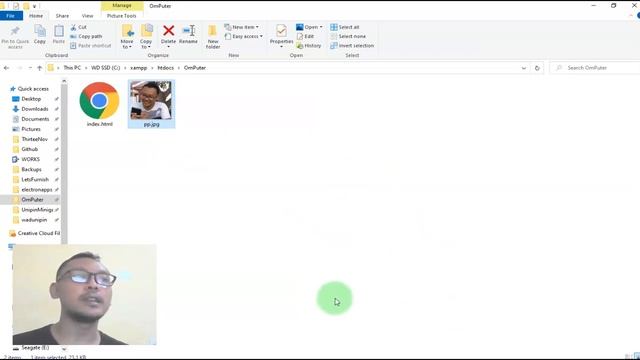Image resolution: width=640 pixels, height=360 pixels.
Task: Expand address bar history dropdown
Action: (524, 68)
